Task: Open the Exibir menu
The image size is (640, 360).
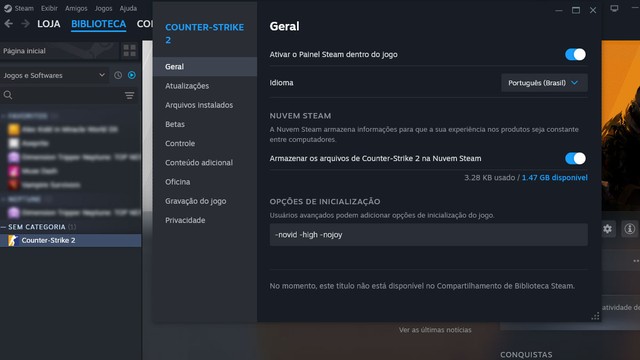Action: coord(49,8)
